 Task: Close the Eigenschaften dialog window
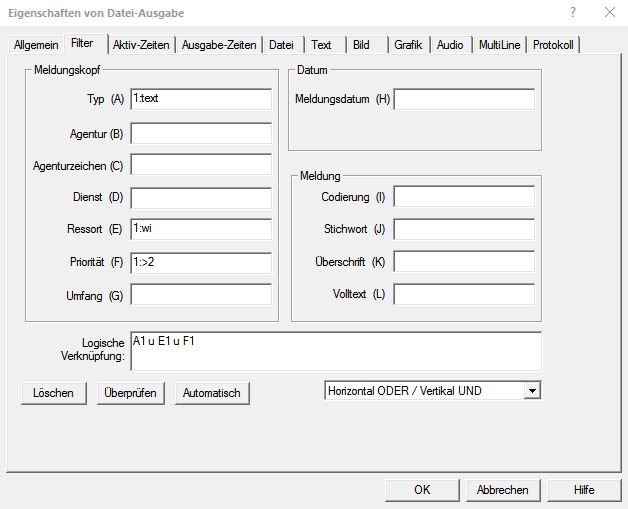pyautogui.click(x=609, y=13)
